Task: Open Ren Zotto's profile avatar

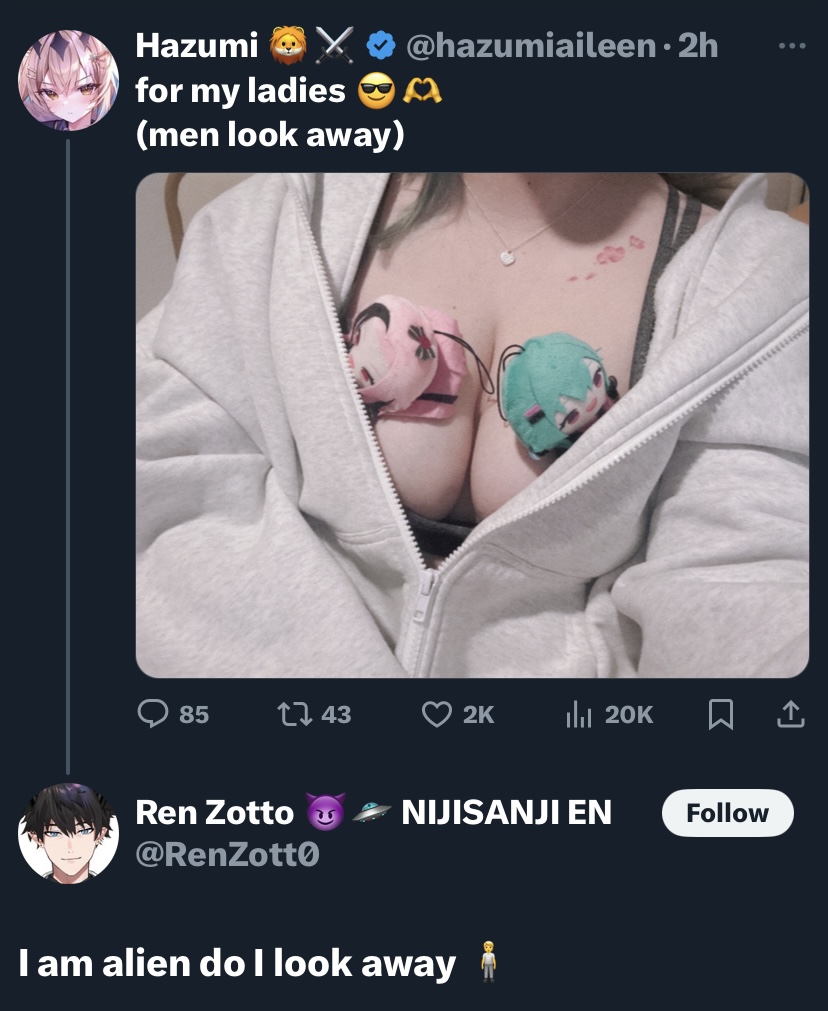Action: pyautogui.click(x=68, y=833)
